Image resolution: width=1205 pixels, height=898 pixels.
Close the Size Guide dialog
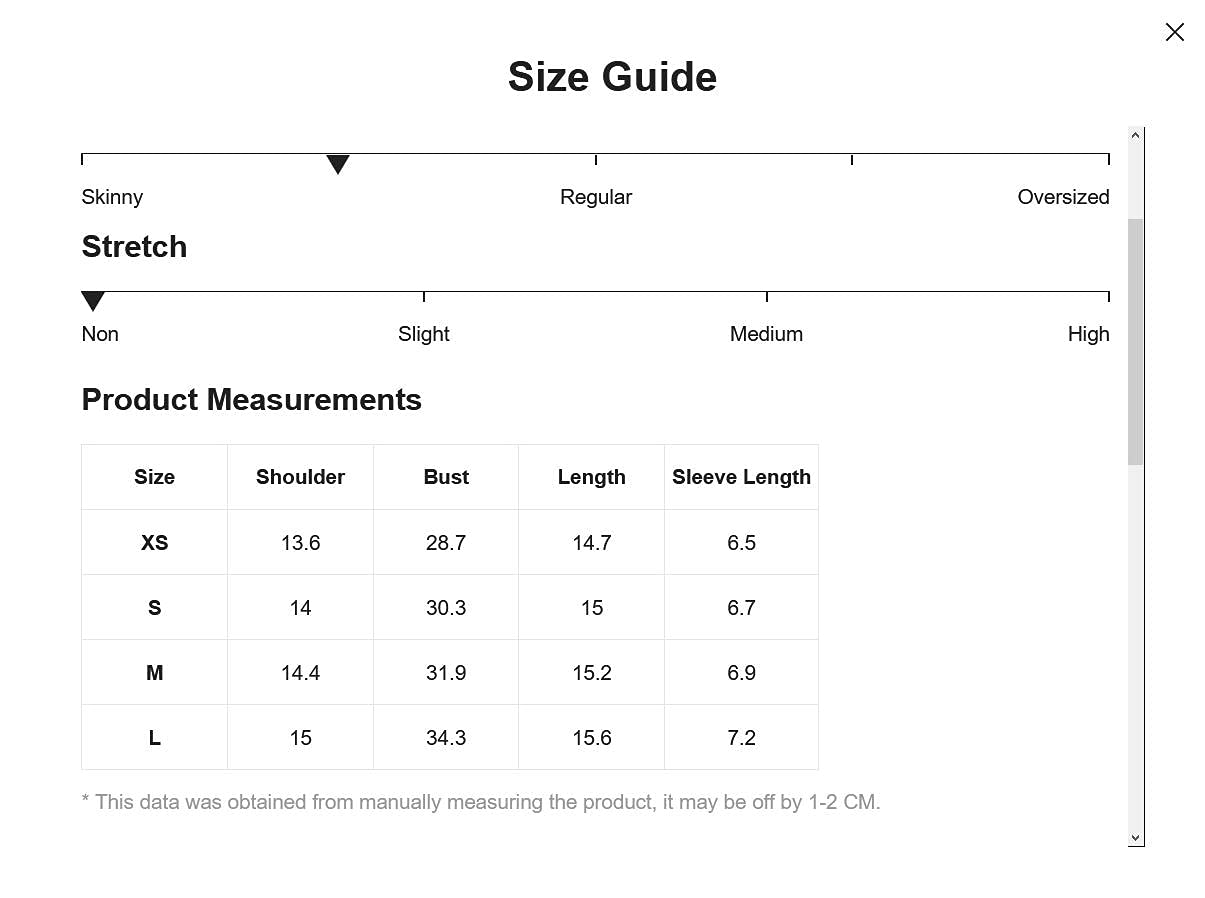pyautogui.click(x=1174, y=32)
